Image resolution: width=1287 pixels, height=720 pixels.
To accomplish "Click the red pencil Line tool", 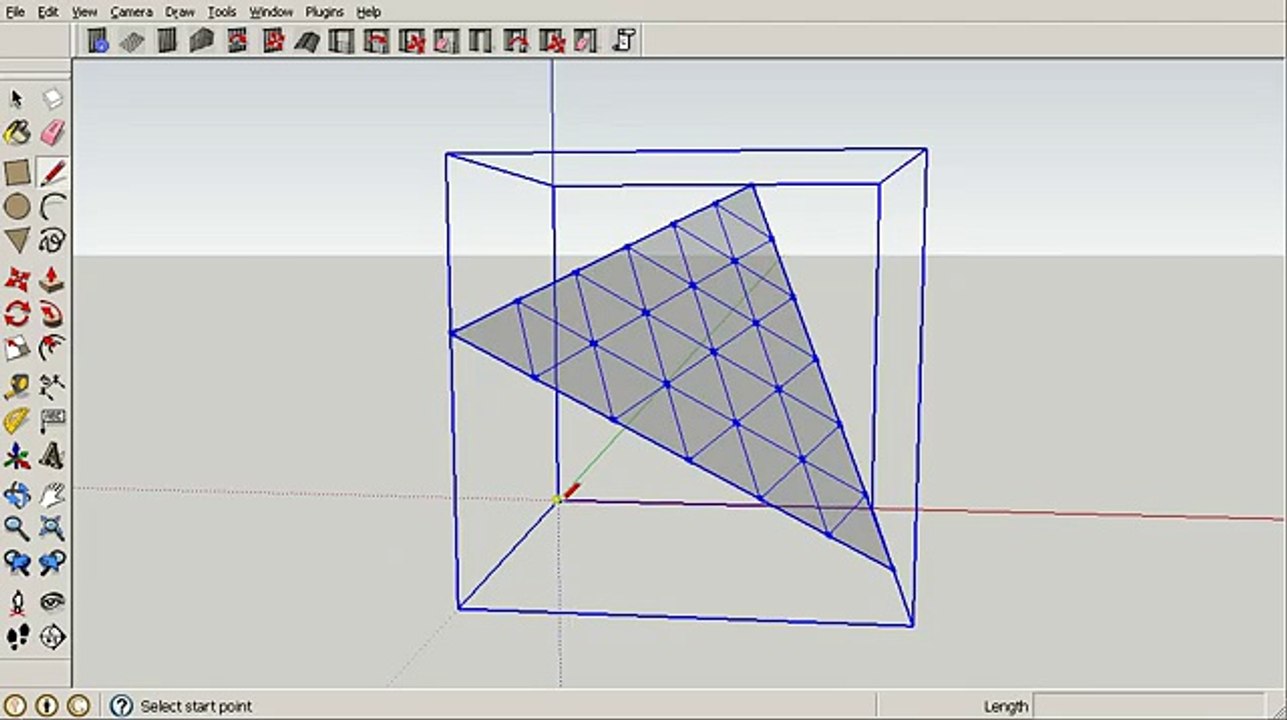I will coord(52,172).
